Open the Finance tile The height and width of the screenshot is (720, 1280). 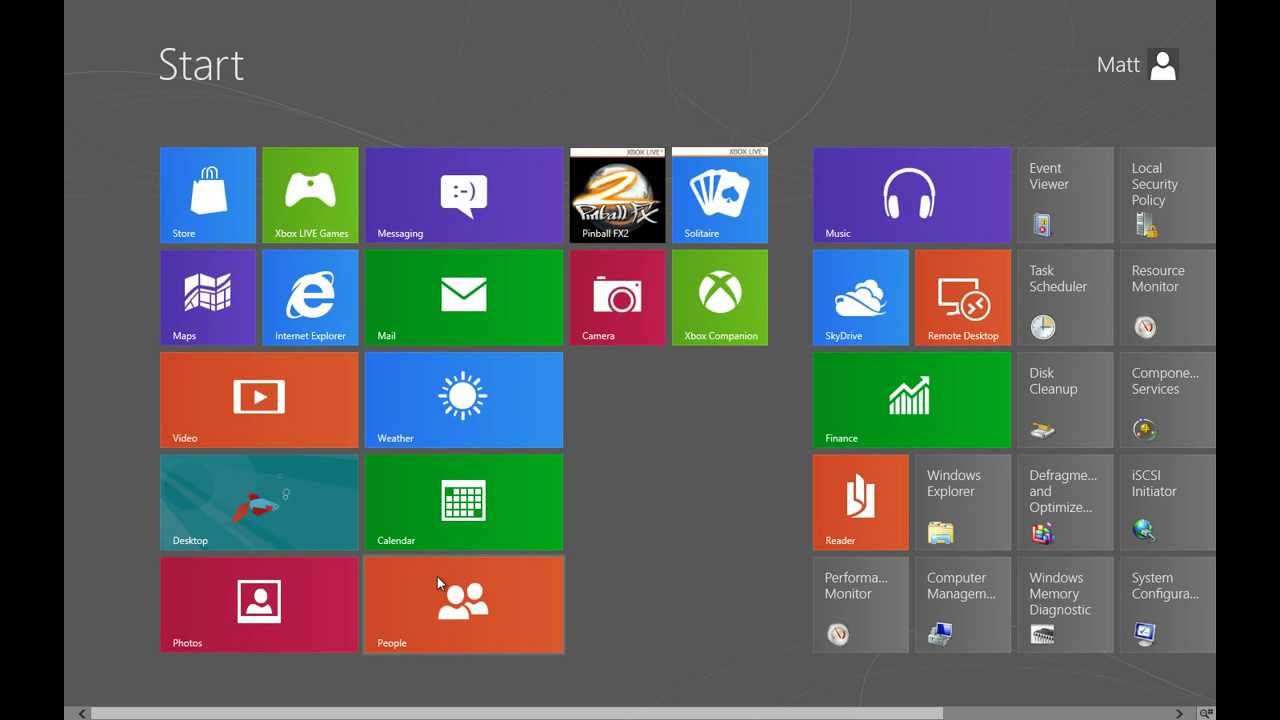pyautogui.click(x=912, y=400)
